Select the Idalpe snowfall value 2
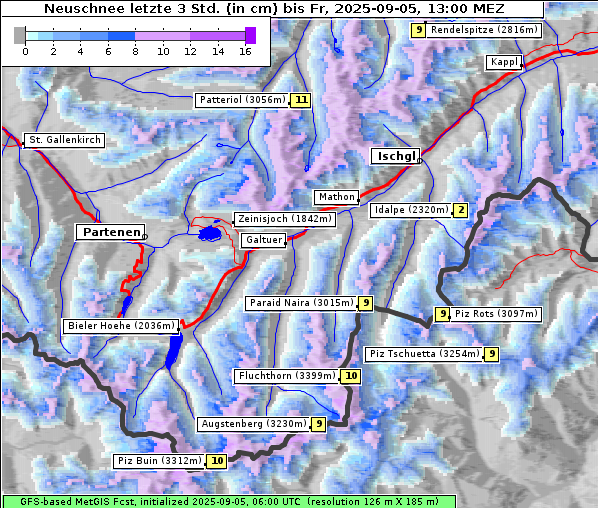This screenshot has width=598, height=508. (461, 210)
